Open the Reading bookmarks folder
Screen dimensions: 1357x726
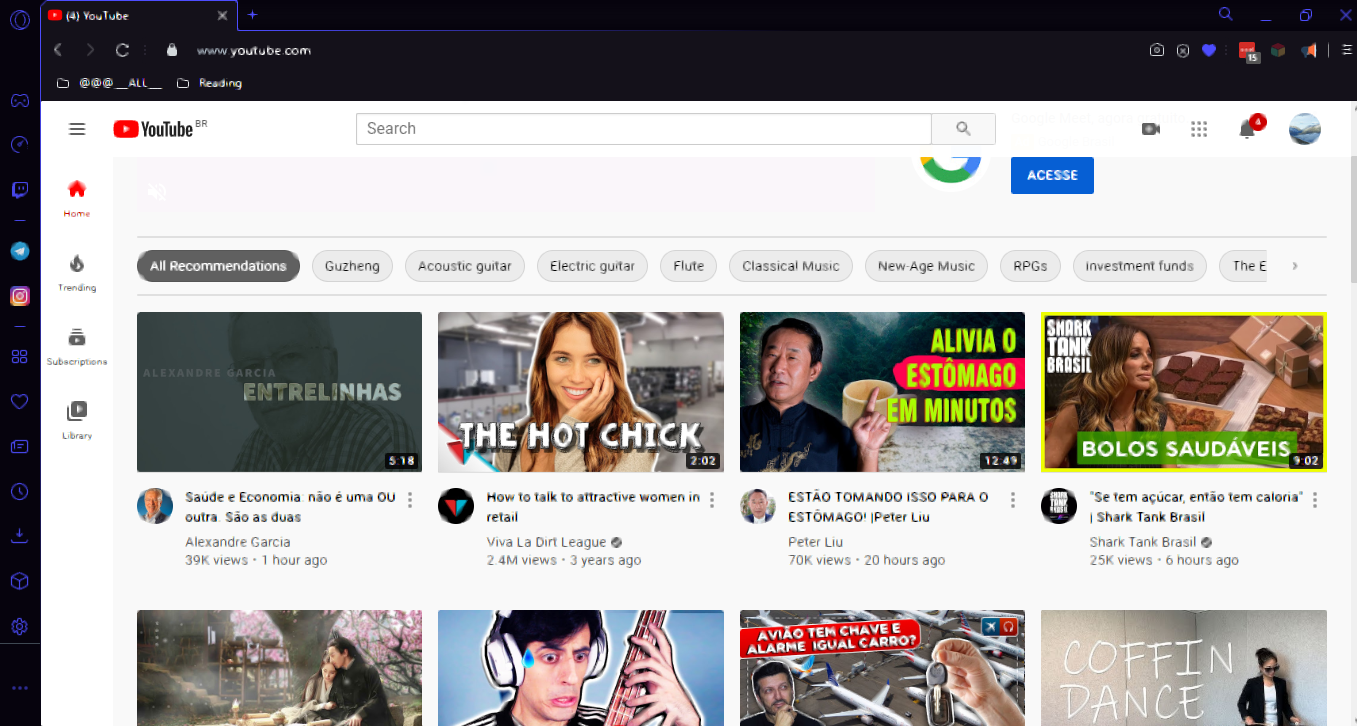[210, 83]
